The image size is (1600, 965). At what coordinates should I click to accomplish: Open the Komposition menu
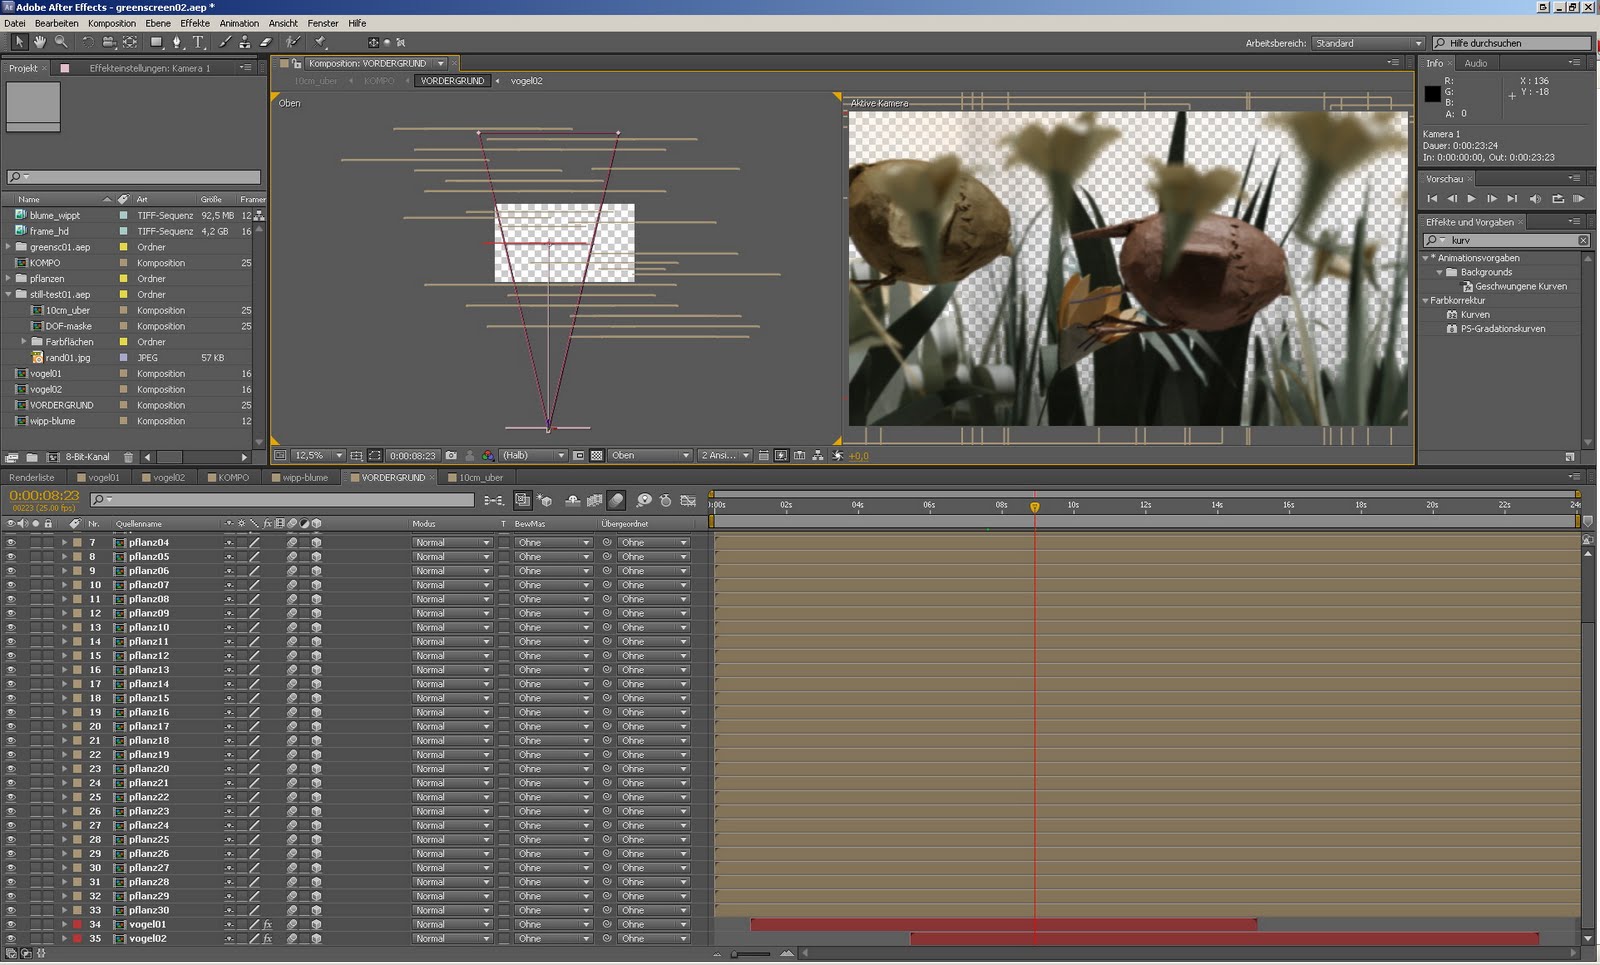[x=112, y=23]
